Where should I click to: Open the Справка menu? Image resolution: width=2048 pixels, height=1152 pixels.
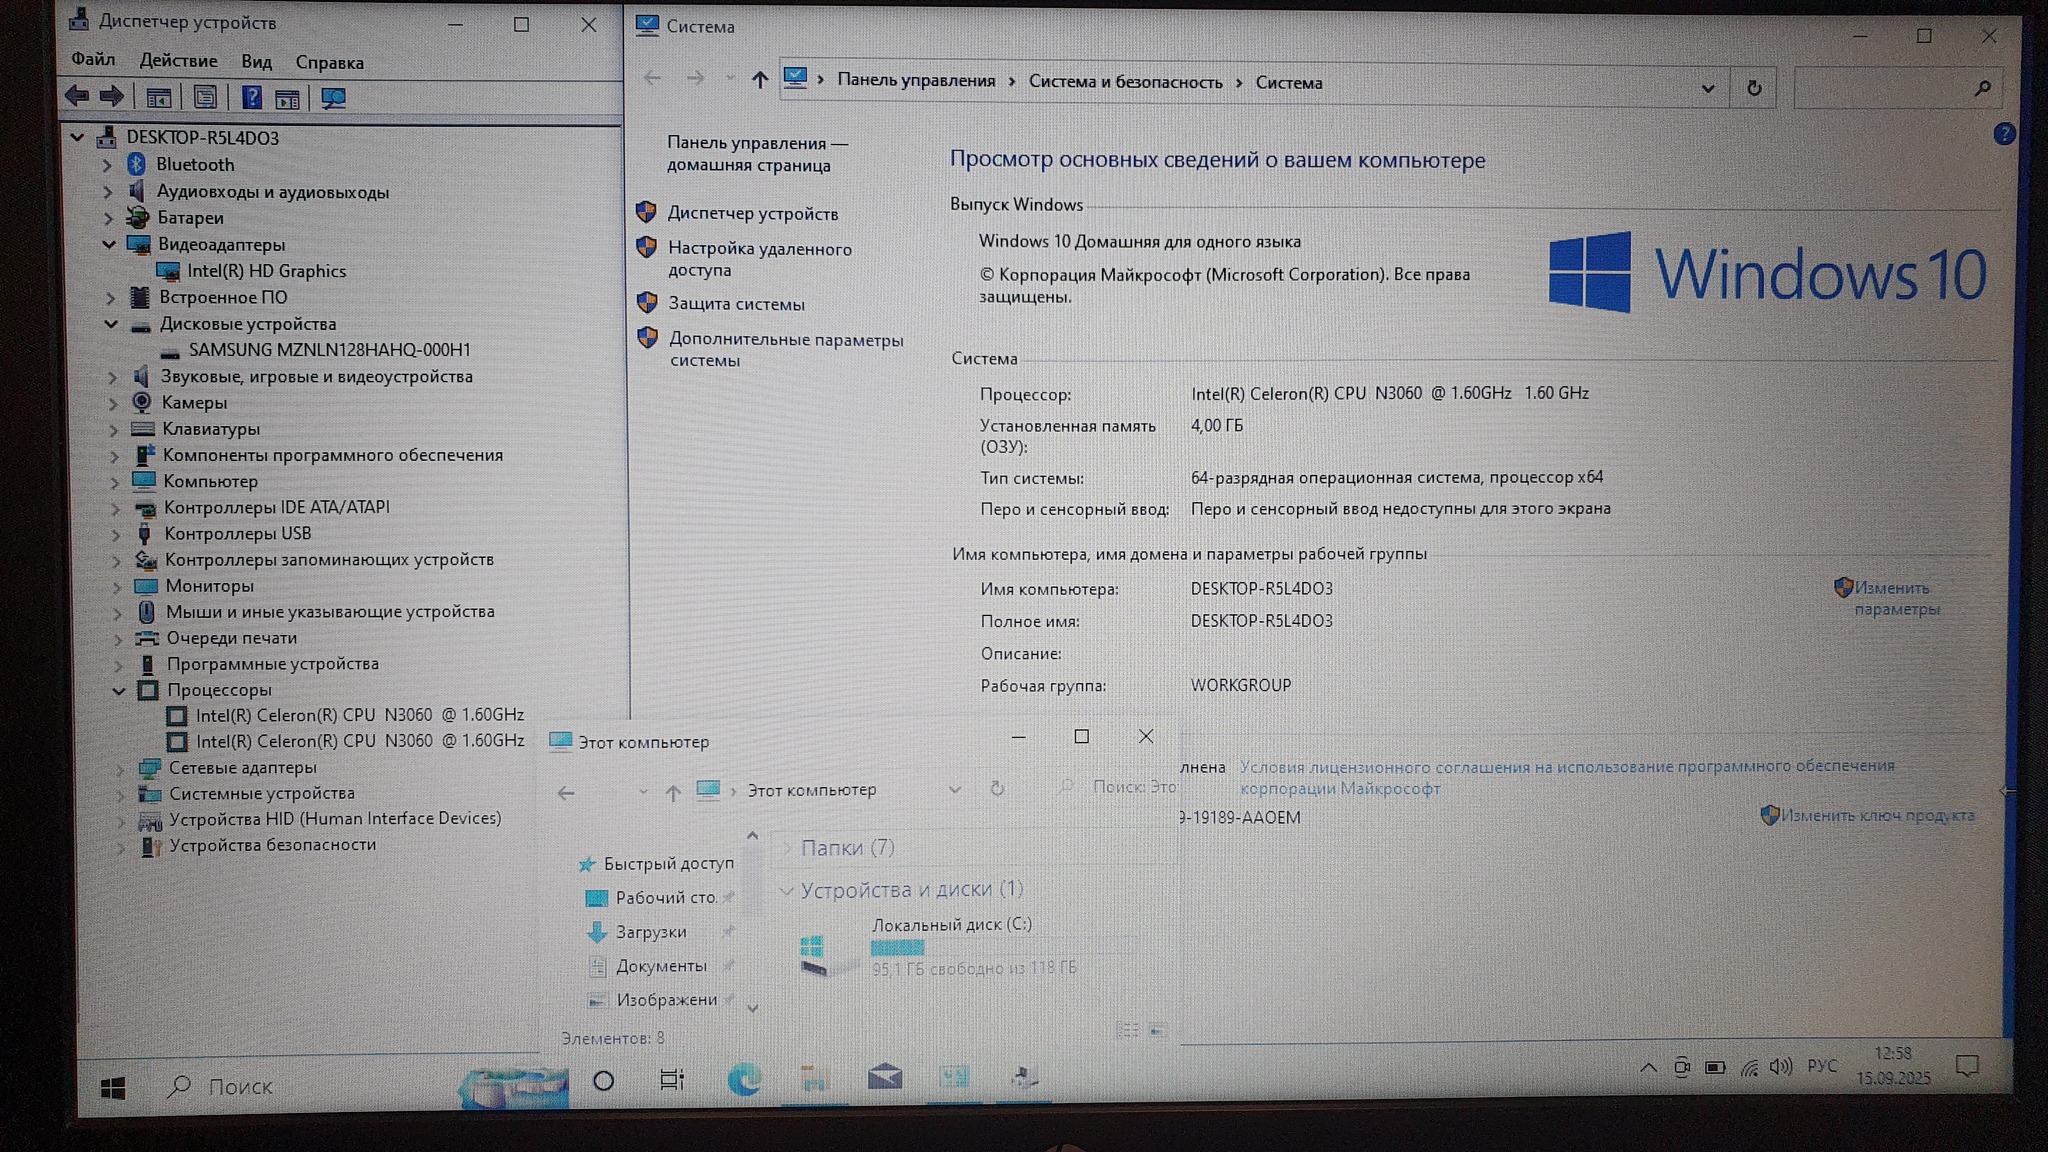329,62
